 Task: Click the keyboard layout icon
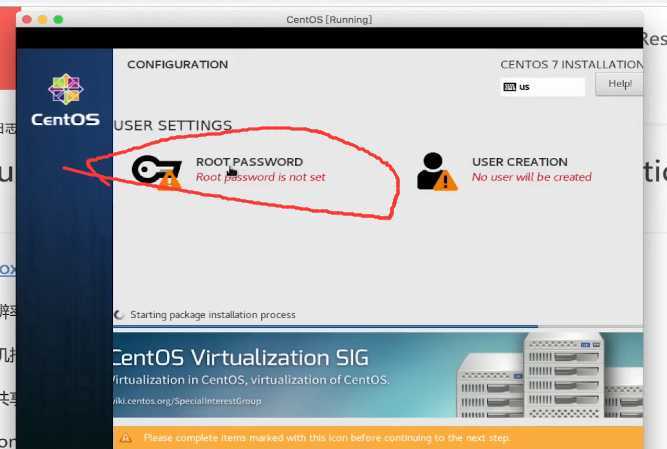pos(510,87)
